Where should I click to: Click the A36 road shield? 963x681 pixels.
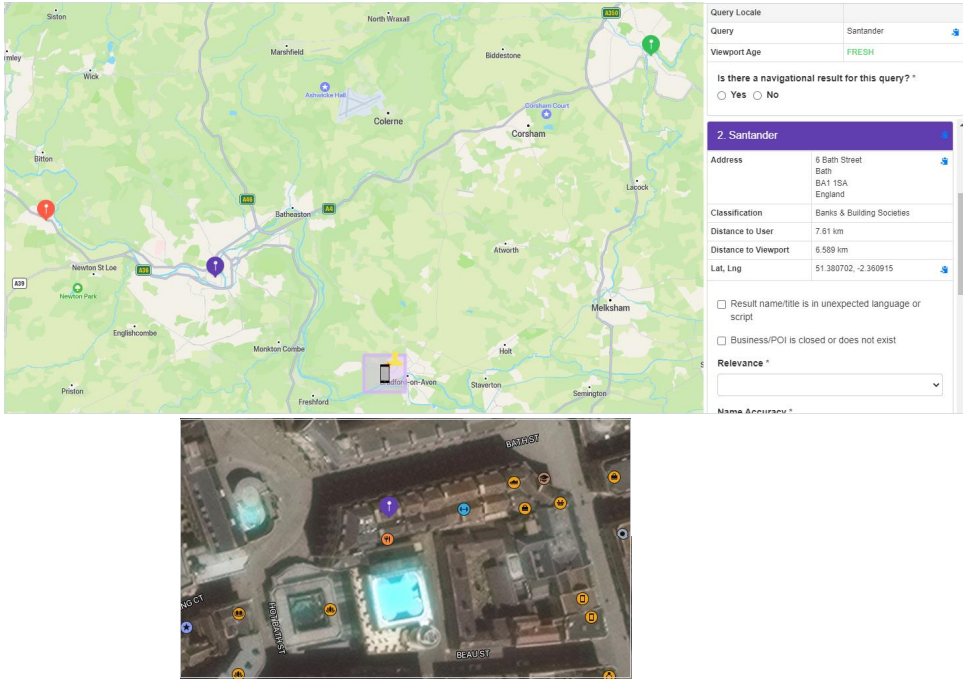tap(143, 270)
